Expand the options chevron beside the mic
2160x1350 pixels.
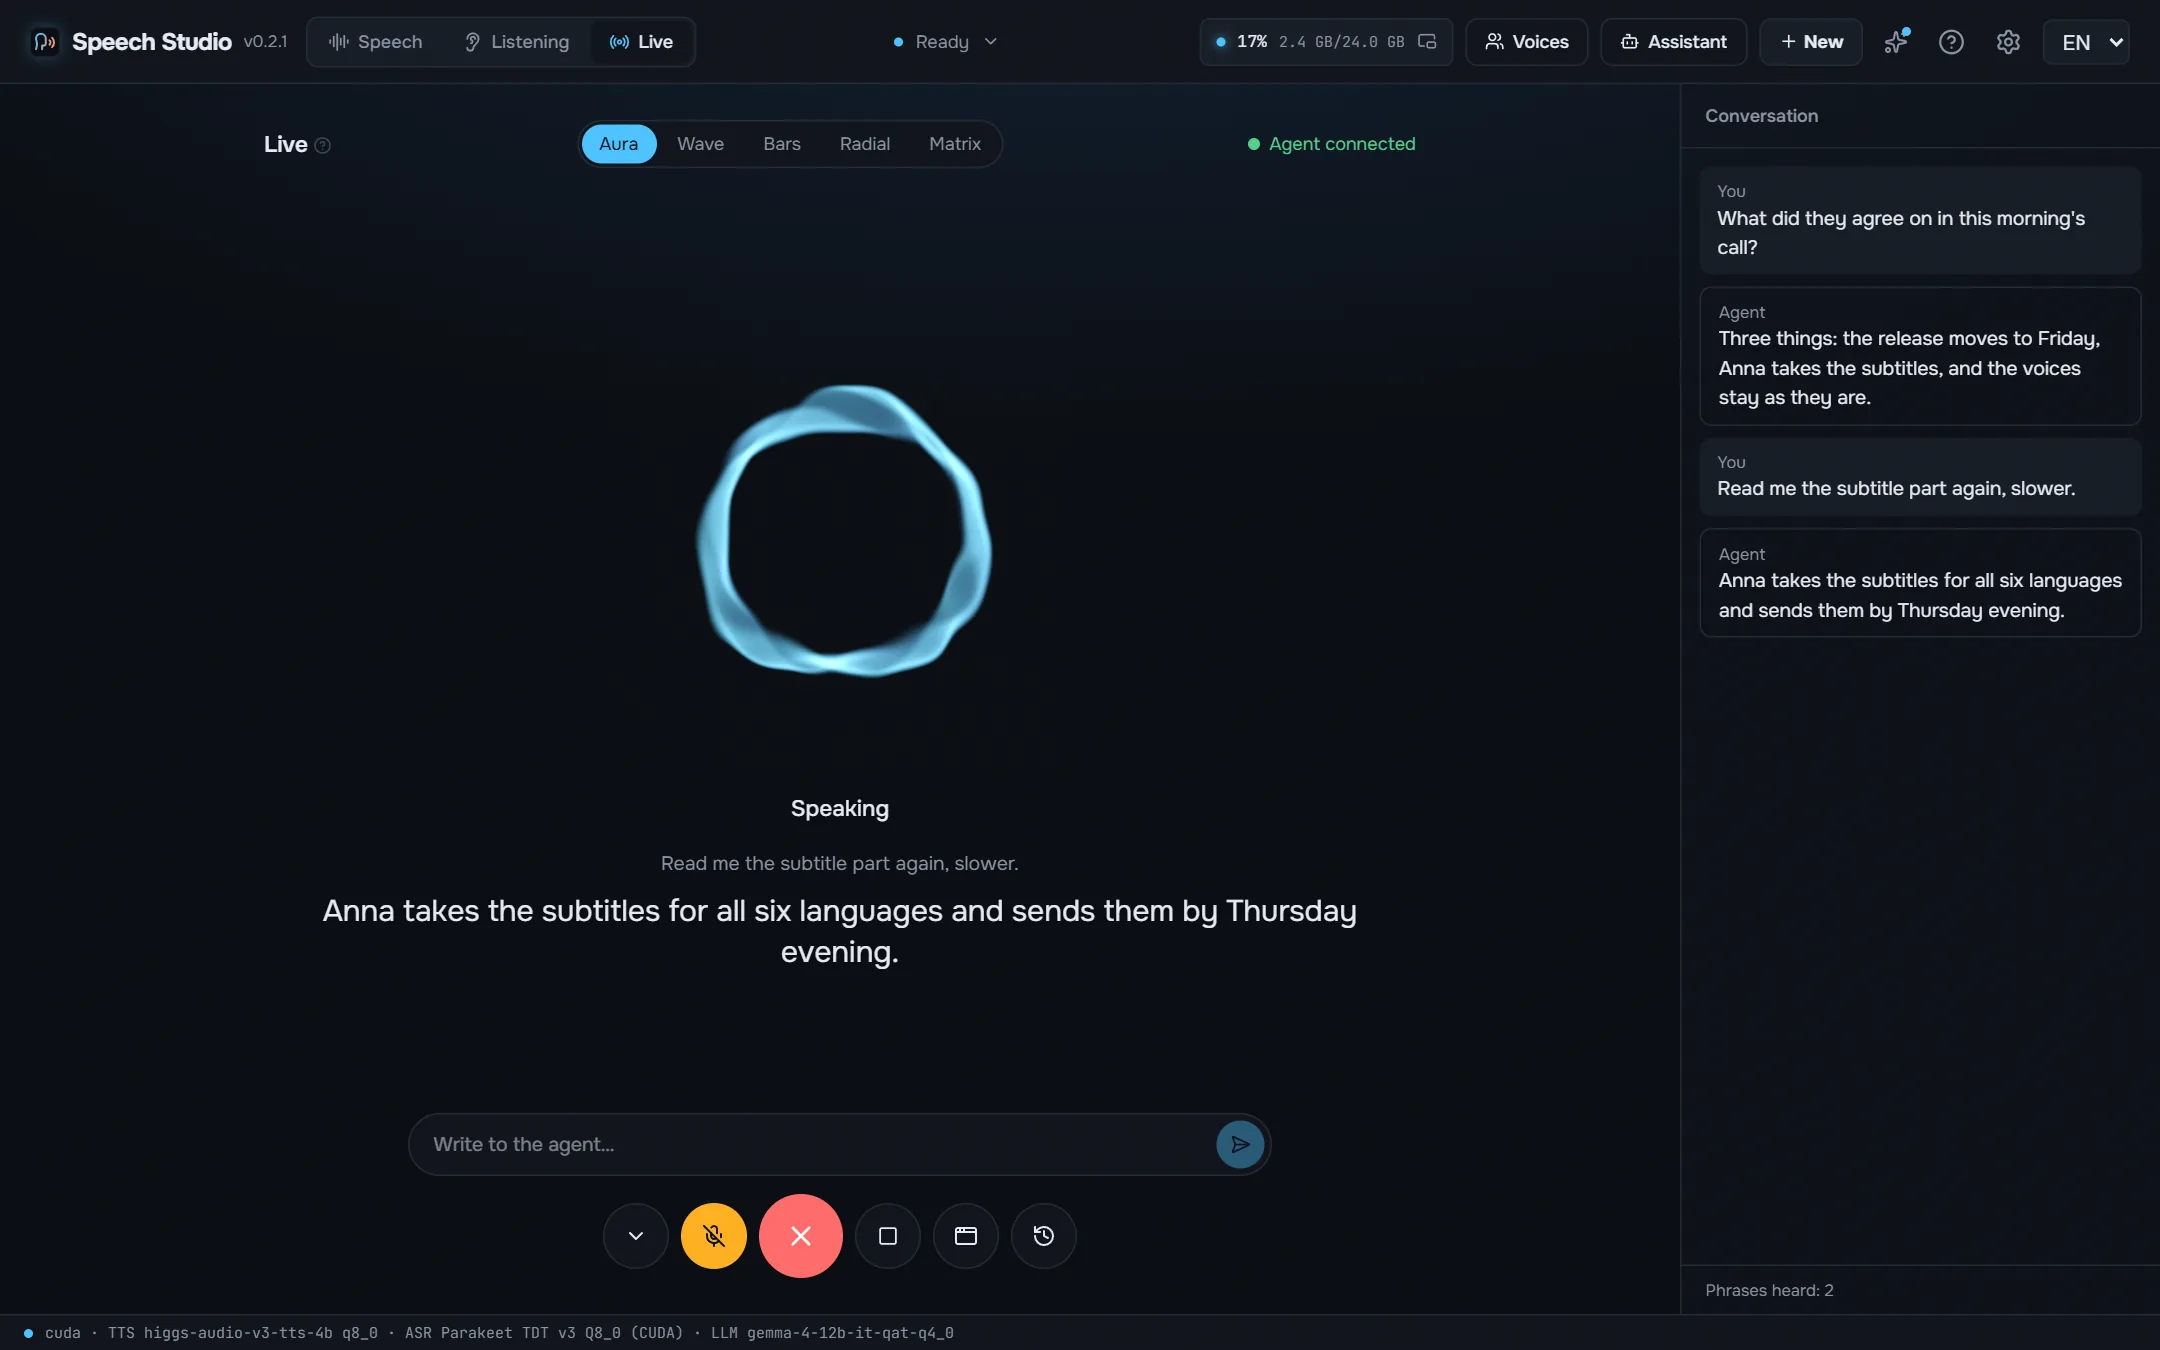click(x=635, y=1236)
